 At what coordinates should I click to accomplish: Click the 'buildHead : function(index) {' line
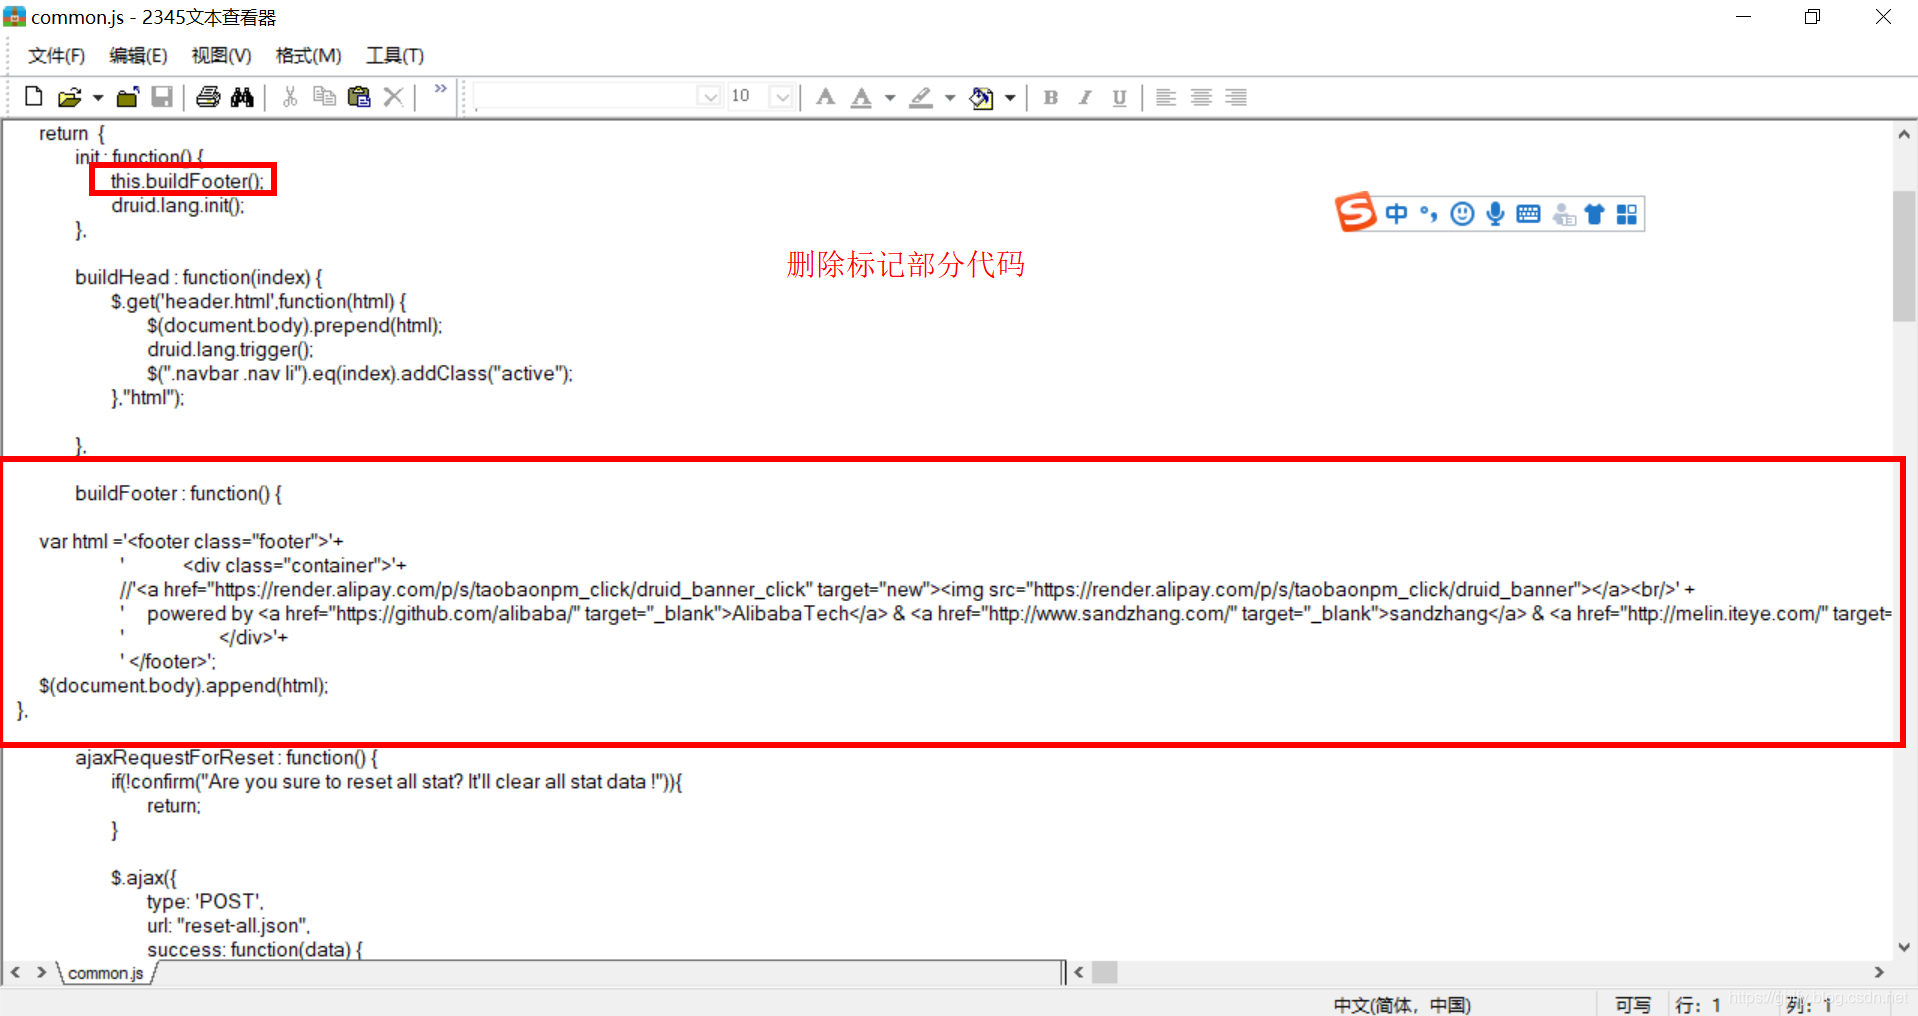click(199, 277)
